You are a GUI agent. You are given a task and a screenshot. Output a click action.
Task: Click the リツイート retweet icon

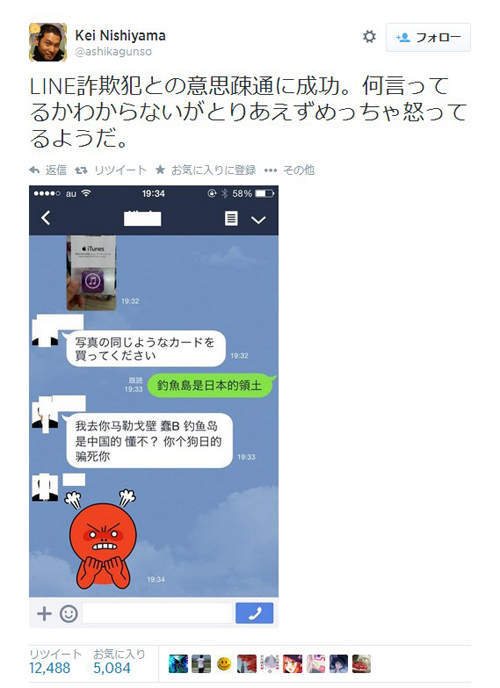(x=81, y=170)
